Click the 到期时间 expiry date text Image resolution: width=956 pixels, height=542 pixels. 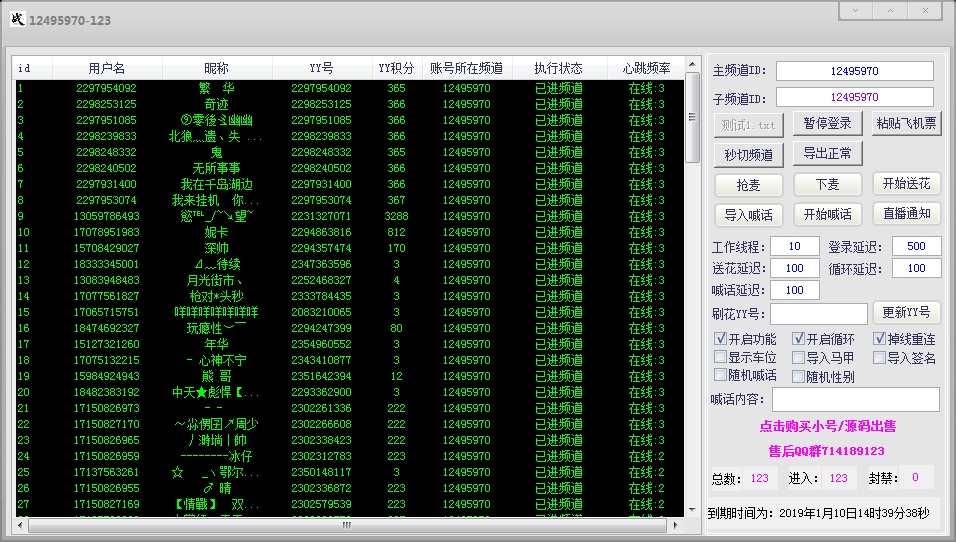(818, 513)
